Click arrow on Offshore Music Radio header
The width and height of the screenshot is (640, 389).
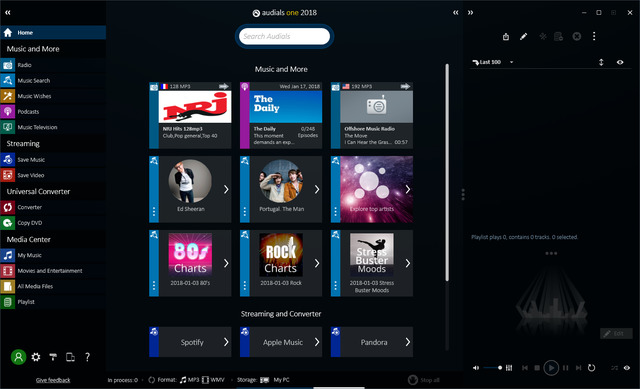pos(405,86)
